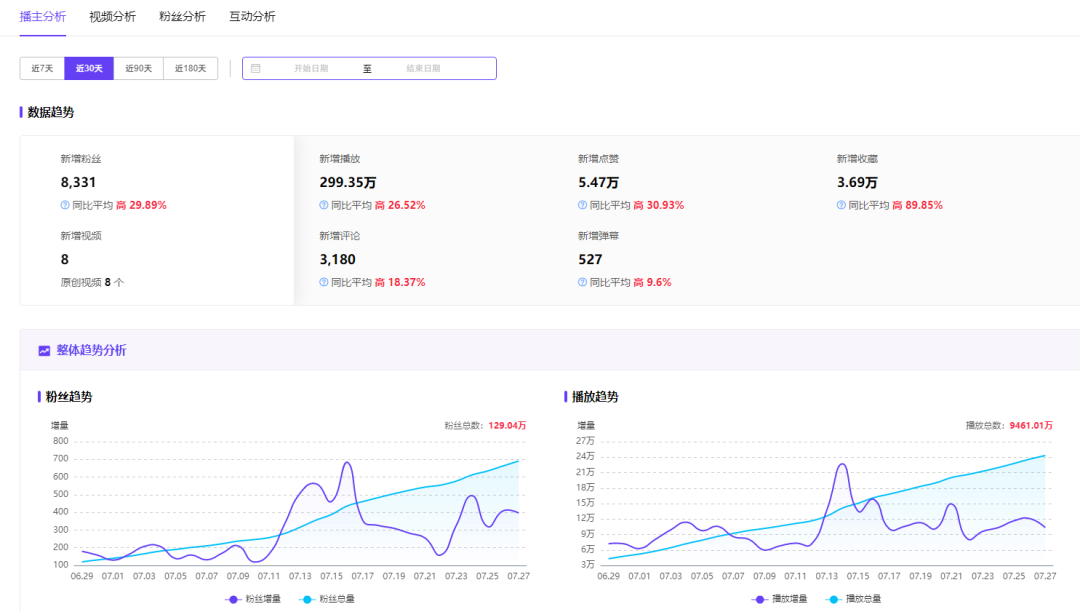Click the help icon beside 新增评论 同比平均
This screenshot has width=1080, height=612.
click(324, 282)
